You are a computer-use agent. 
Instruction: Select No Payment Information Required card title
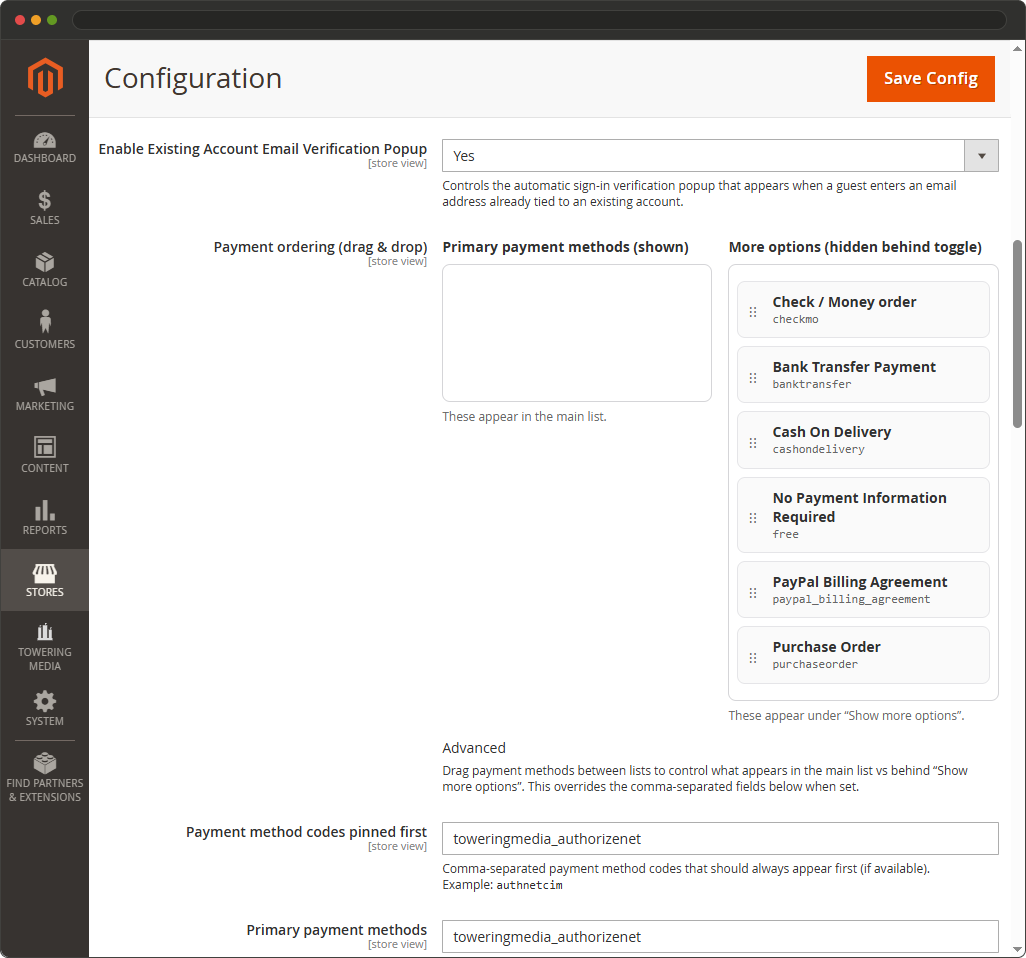click(x=859, y=507)
